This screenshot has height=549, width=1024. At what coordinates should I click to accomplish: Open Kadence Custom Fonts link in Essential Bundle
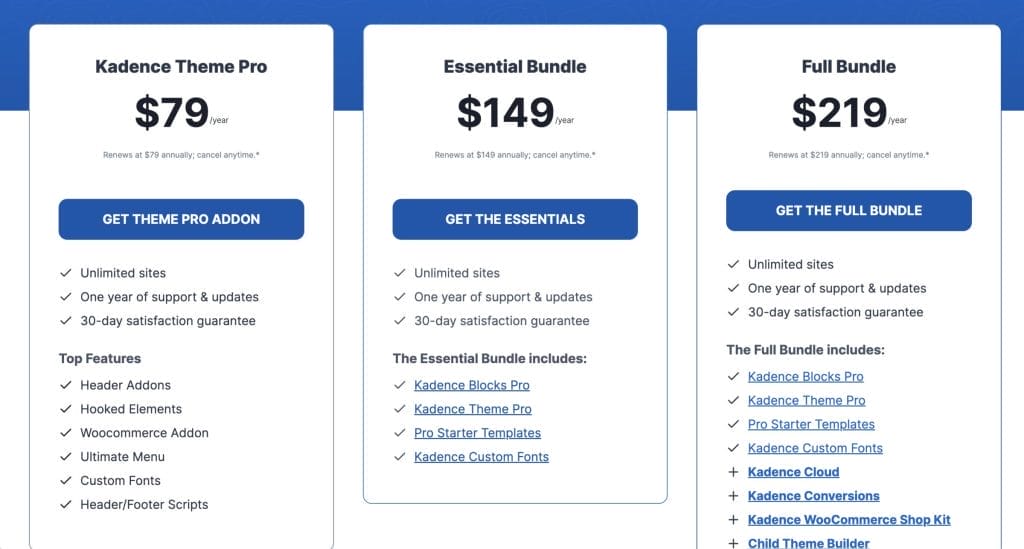tap(481, 457)
